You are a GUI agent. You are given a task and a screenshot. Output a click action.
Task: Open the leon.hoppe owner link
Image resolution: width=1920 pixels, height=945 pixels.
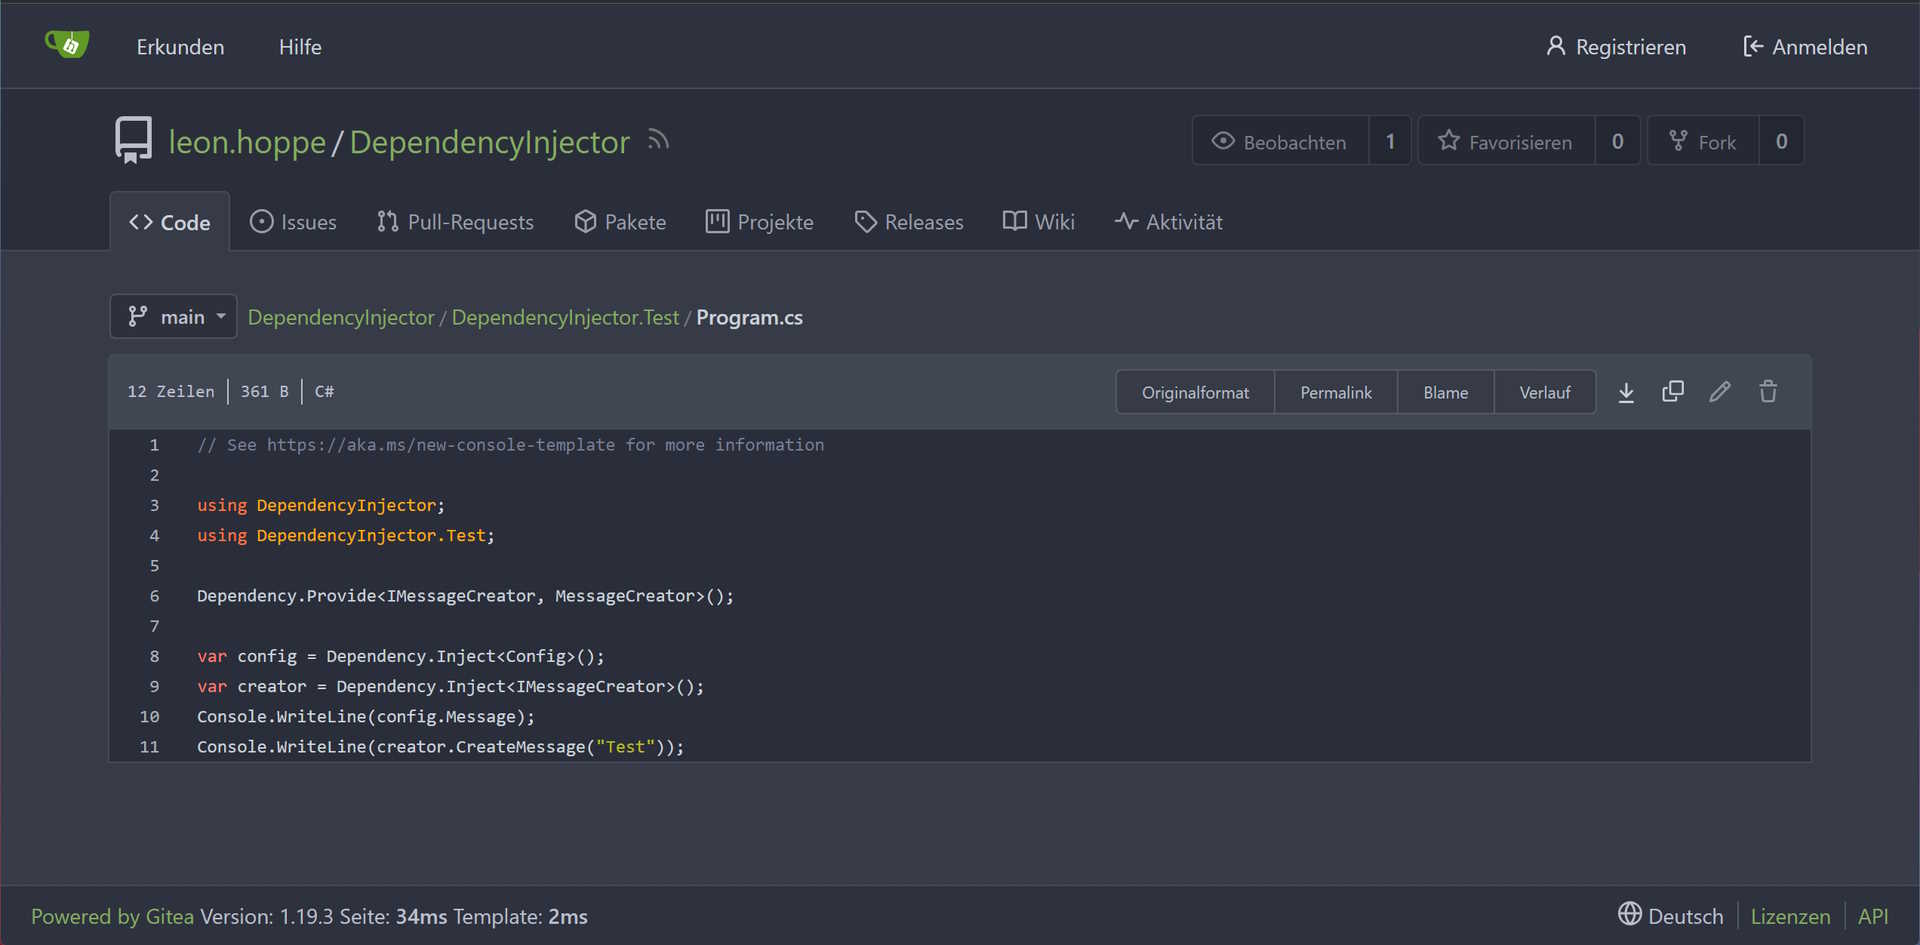click(x=247, y=142)
